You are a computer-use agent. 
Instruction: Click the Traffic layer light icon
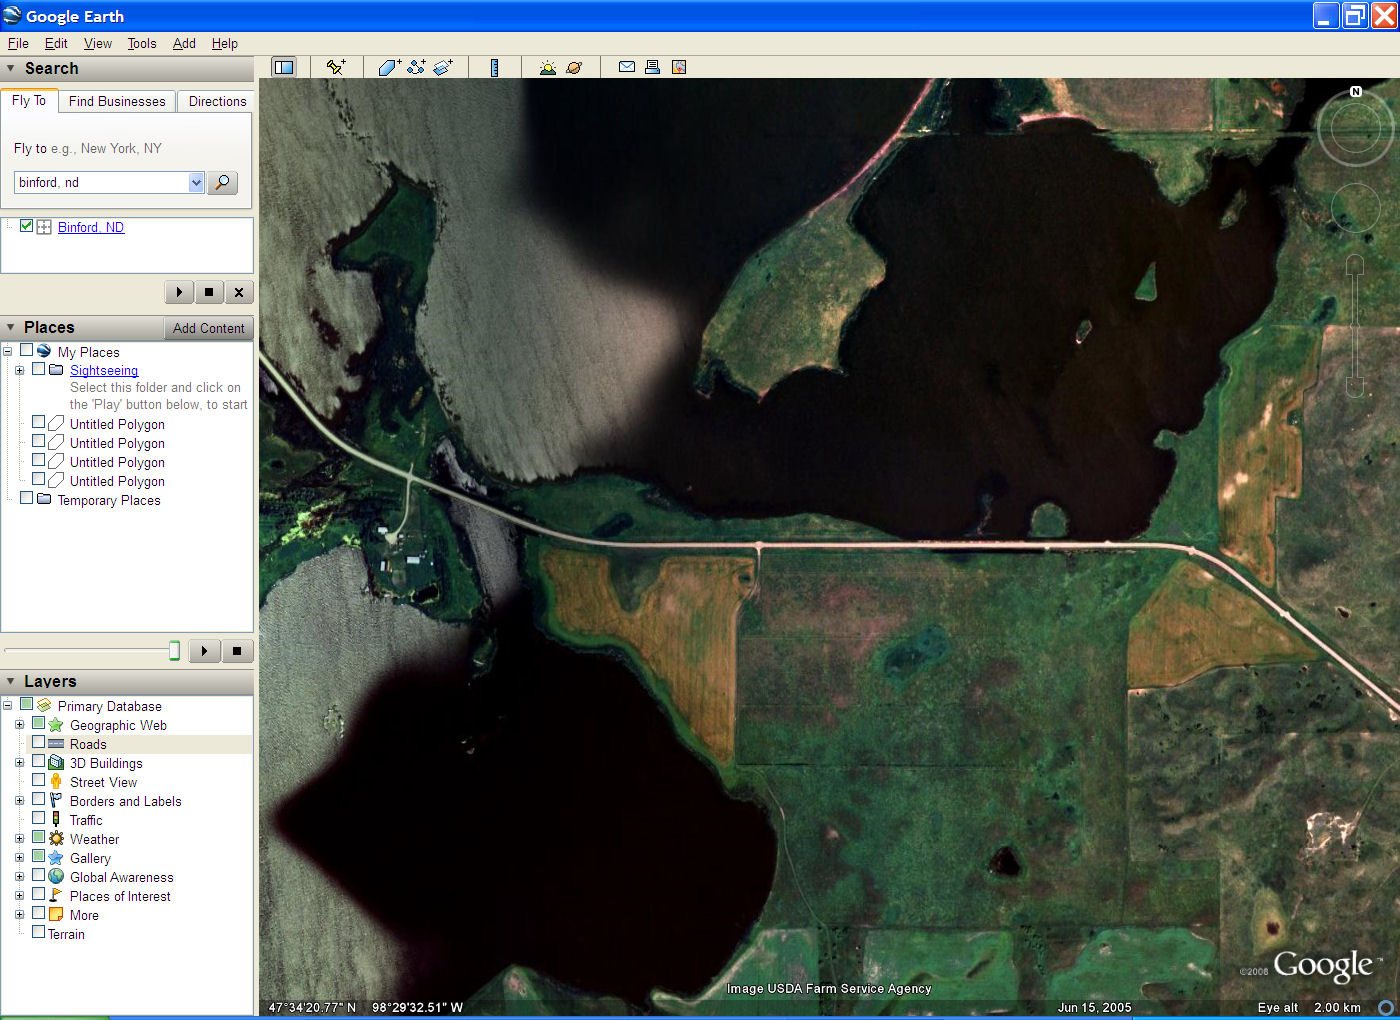pyautogui.click(x=56, y=820)
